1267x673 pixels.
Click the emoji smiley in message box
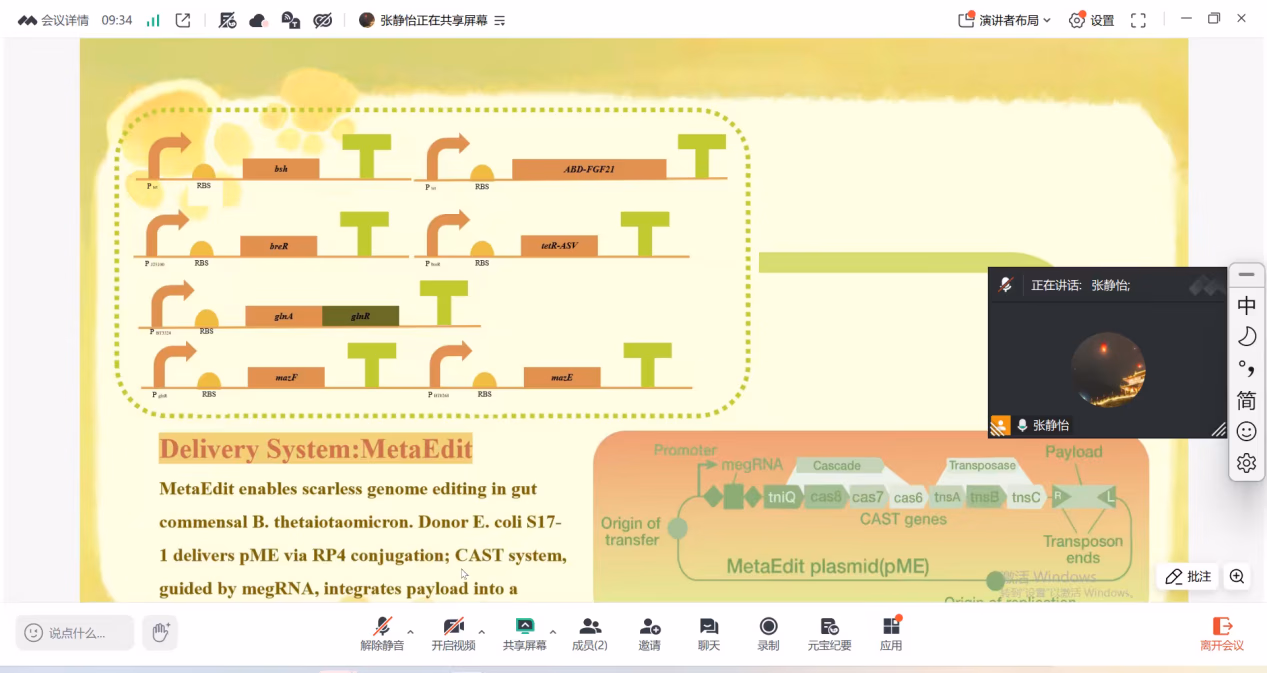34,633
